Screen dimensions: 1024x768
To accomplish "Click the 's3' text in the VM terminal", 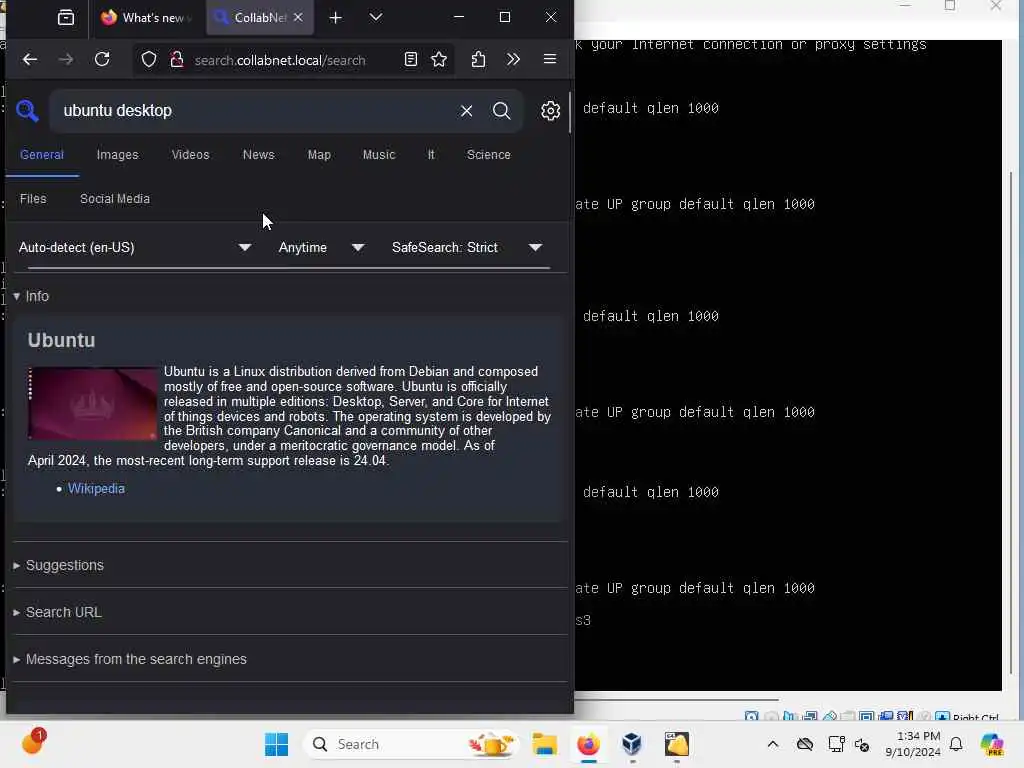I will pyautogui.click(x=583, y=620).
